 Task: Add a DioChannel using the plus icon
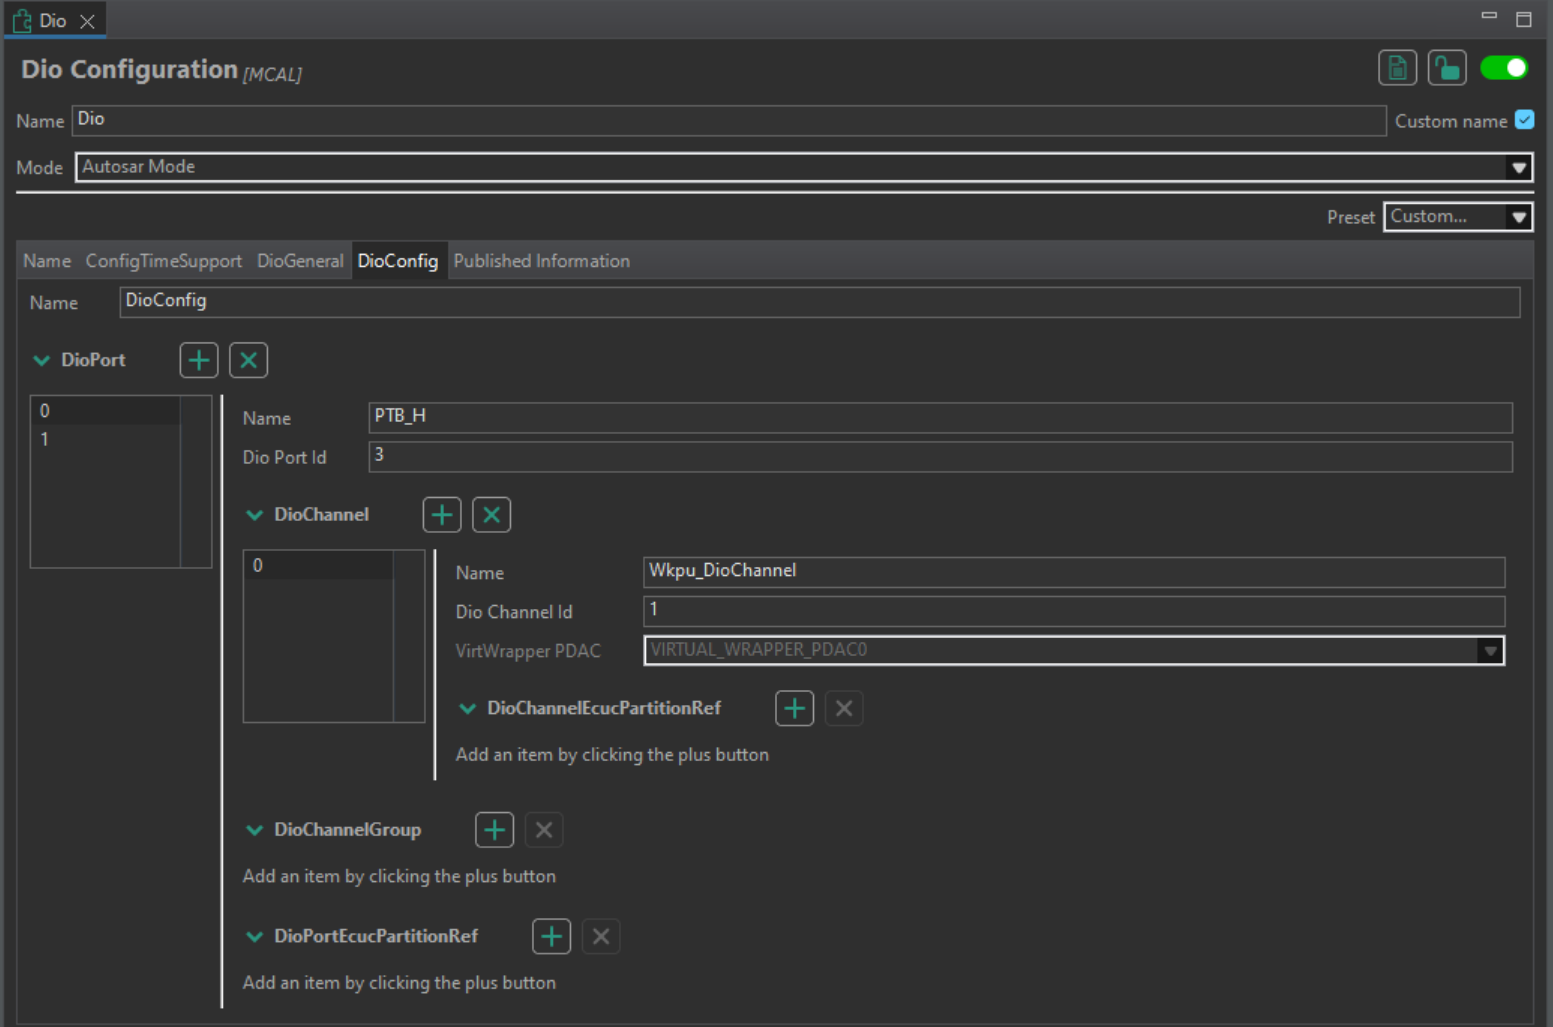click(441, 514)
